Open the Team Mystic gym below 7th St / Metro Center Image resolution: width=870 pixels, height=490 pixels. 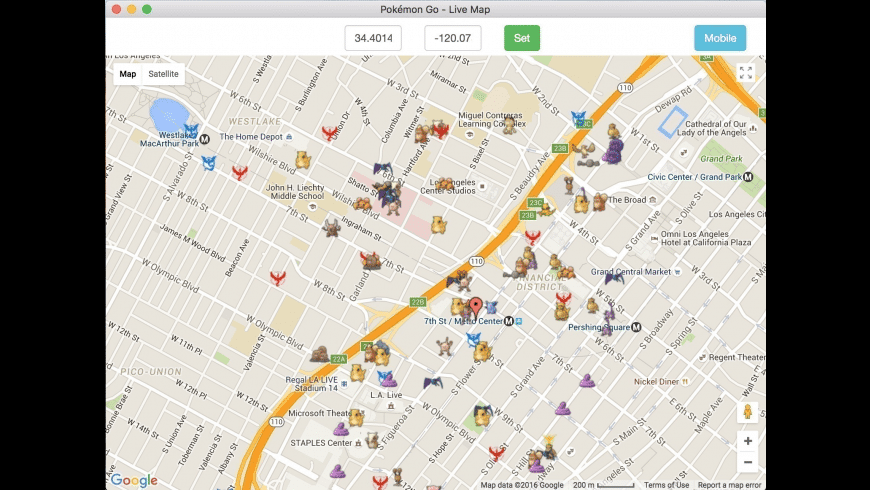(473, 339)
